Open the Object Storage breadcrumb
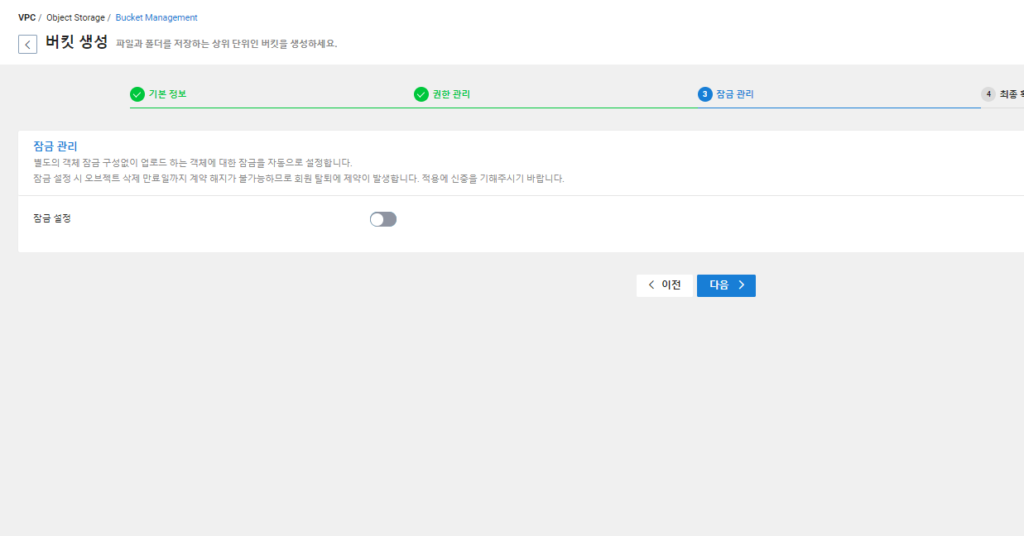 [75, 18]
